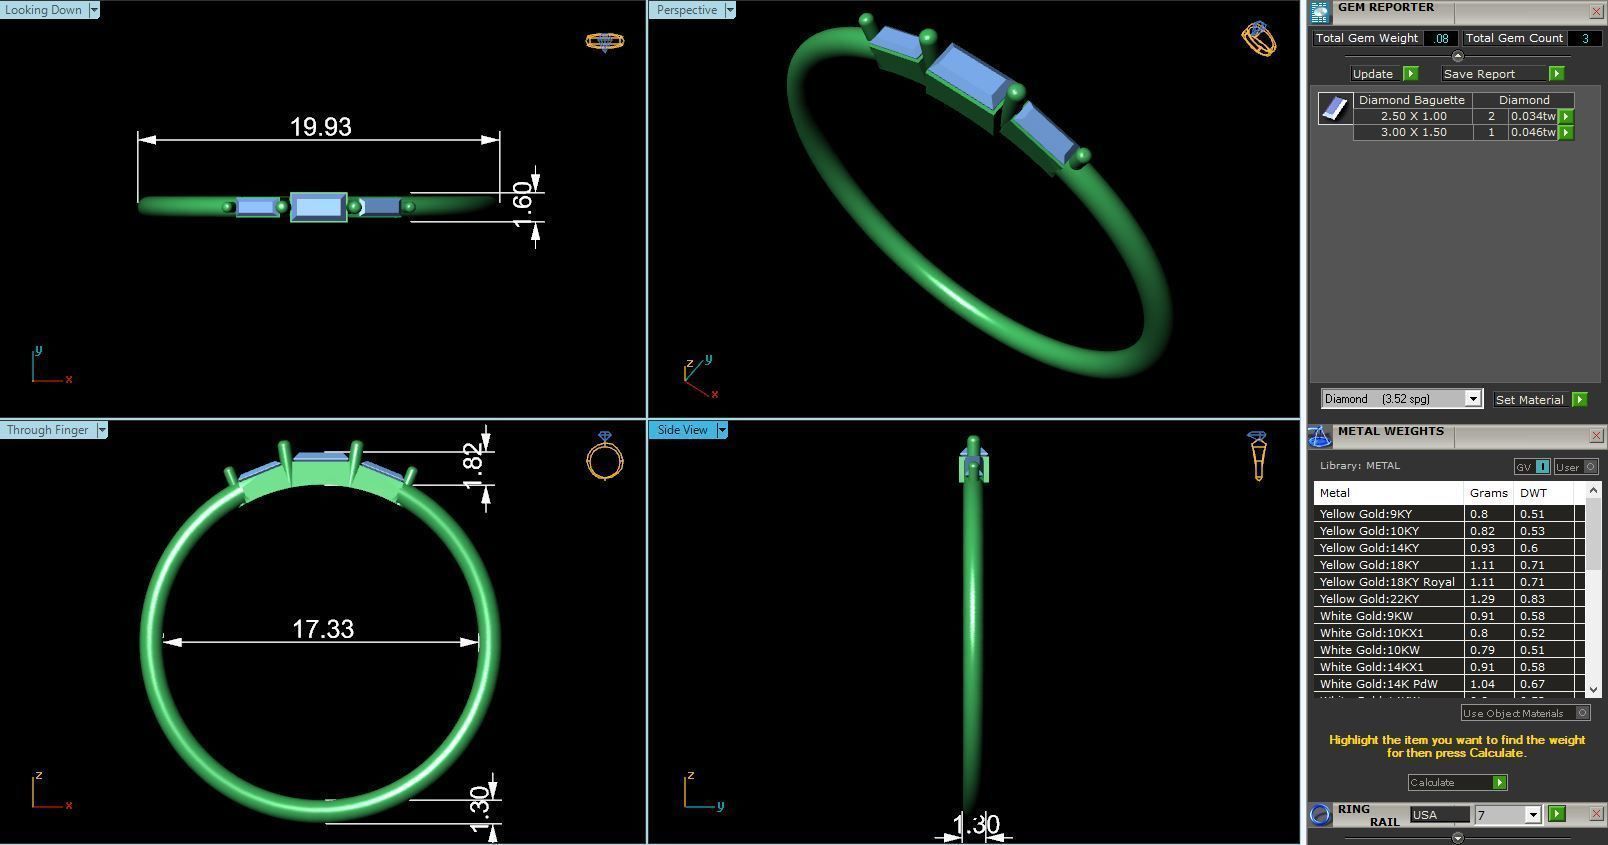Click green apply arrow in Ring Rail
Screen dimensions: 1608x845
click(x=1556, y=814)
